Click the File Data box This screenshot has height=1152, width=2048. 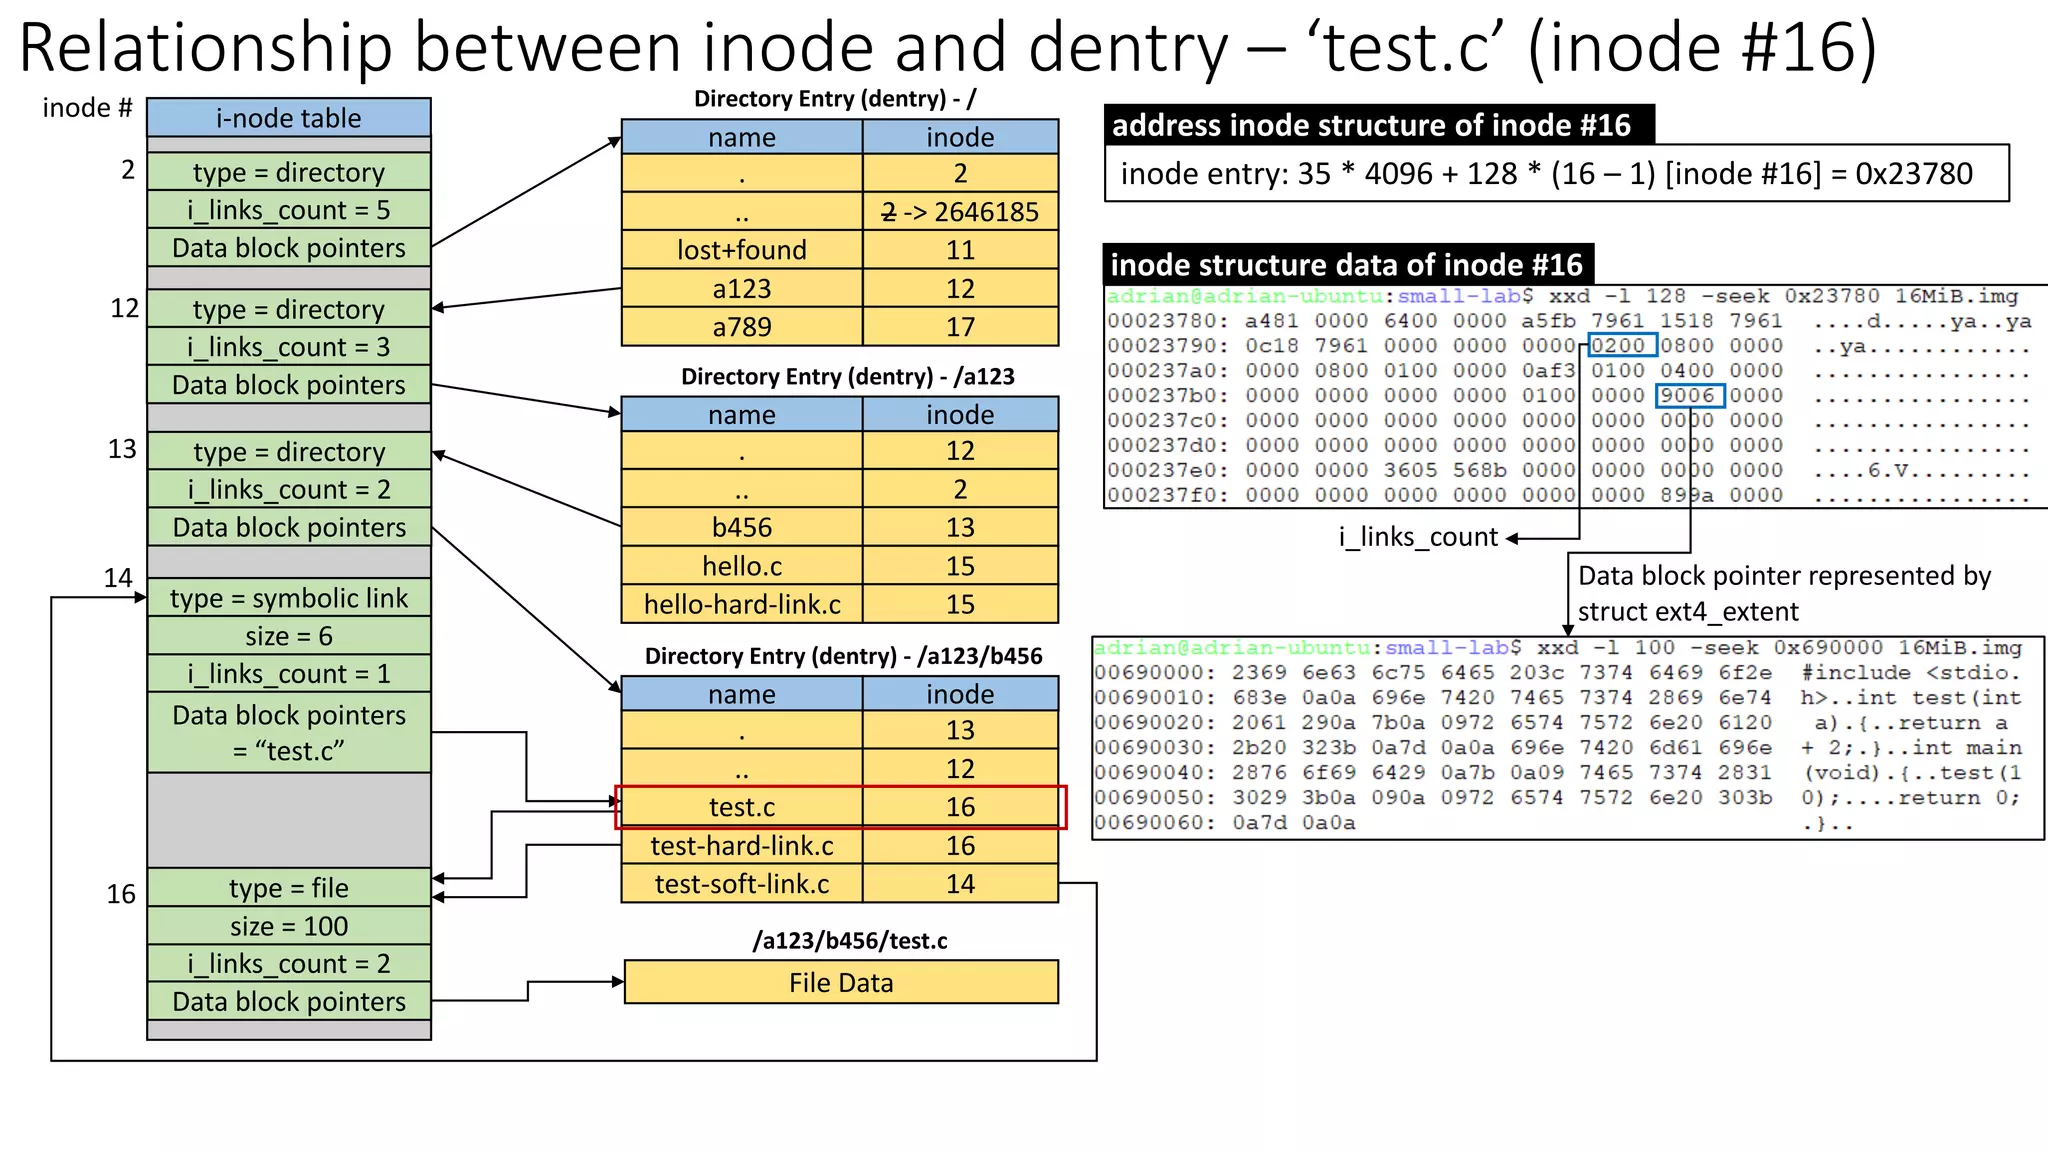(x=840, y=982)
